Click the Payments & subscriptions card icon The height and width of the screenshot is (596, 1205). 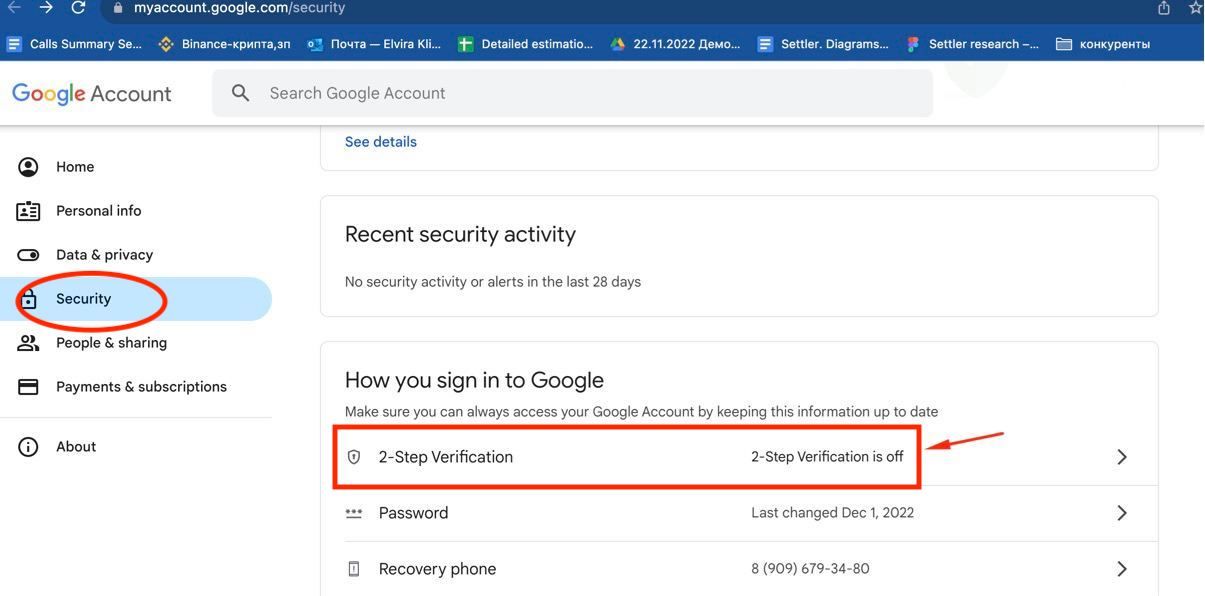click(x=28, y=387)
